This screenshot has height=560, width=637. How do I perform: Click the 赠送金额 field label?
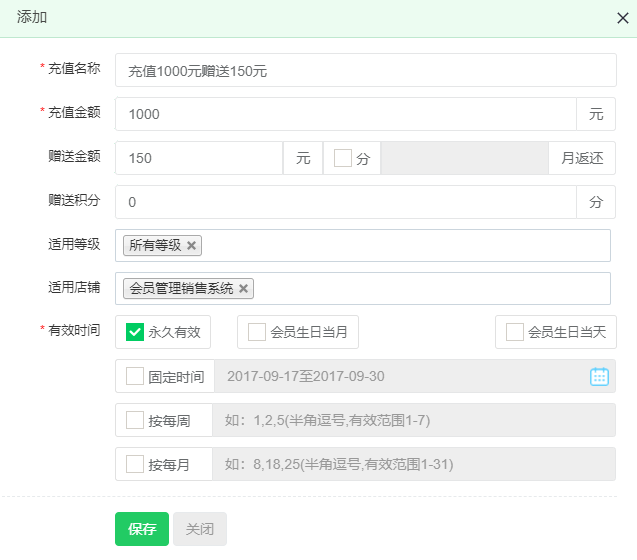click(74, 156)
